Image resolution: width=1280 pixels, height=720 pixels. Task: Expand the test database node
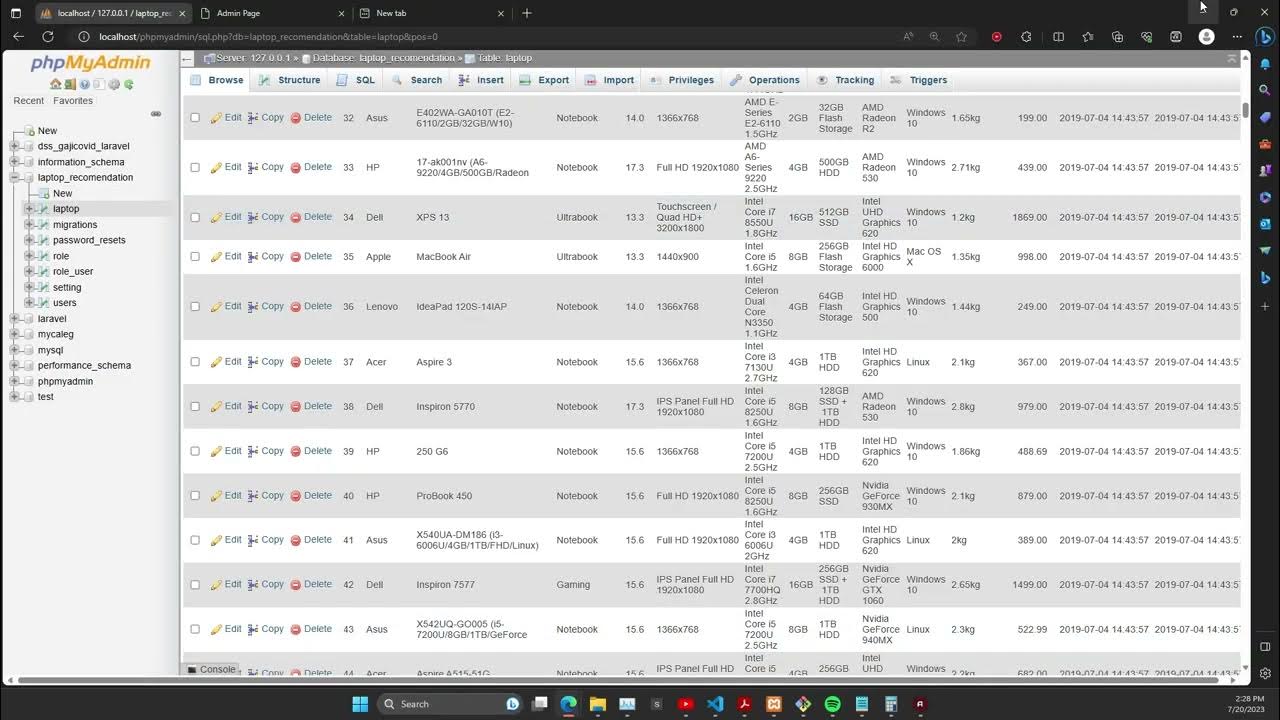(x=14, y=397)
